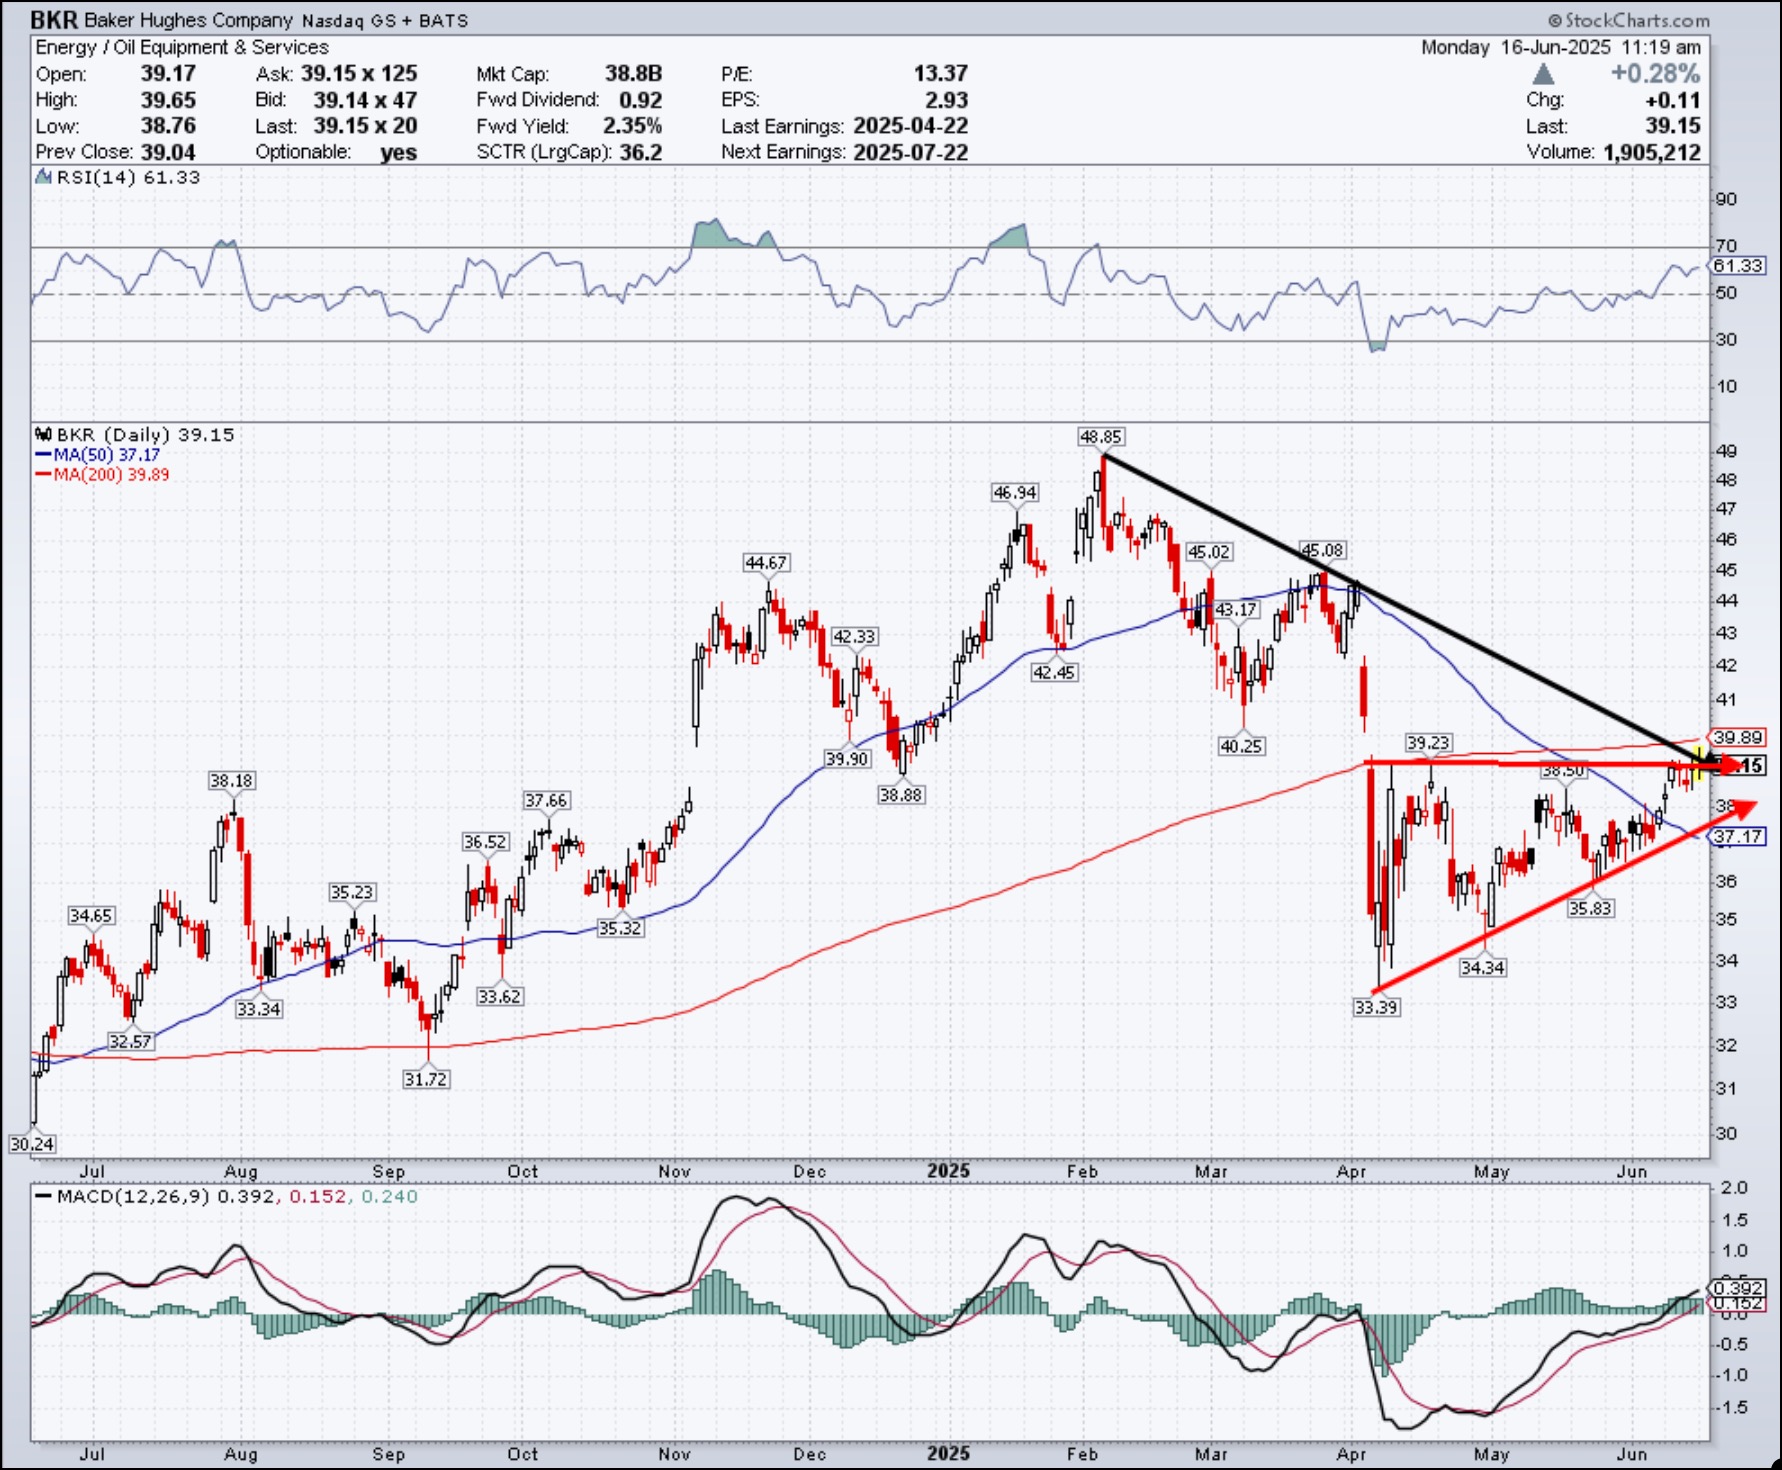Click the 0.392 MACD value tag

click(1738, 1288)
